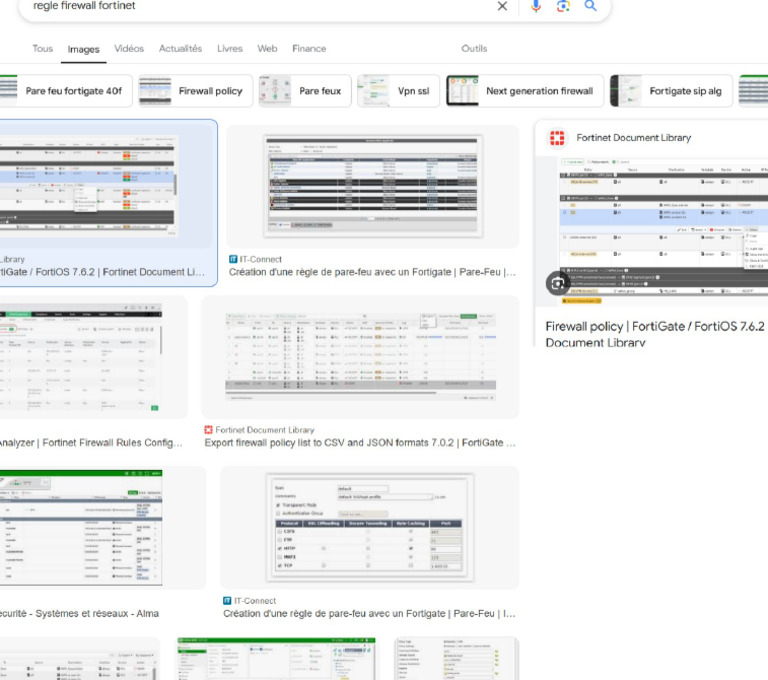
Task: Select the Firewall policy suggestion chip
Action: coord(195,91)
